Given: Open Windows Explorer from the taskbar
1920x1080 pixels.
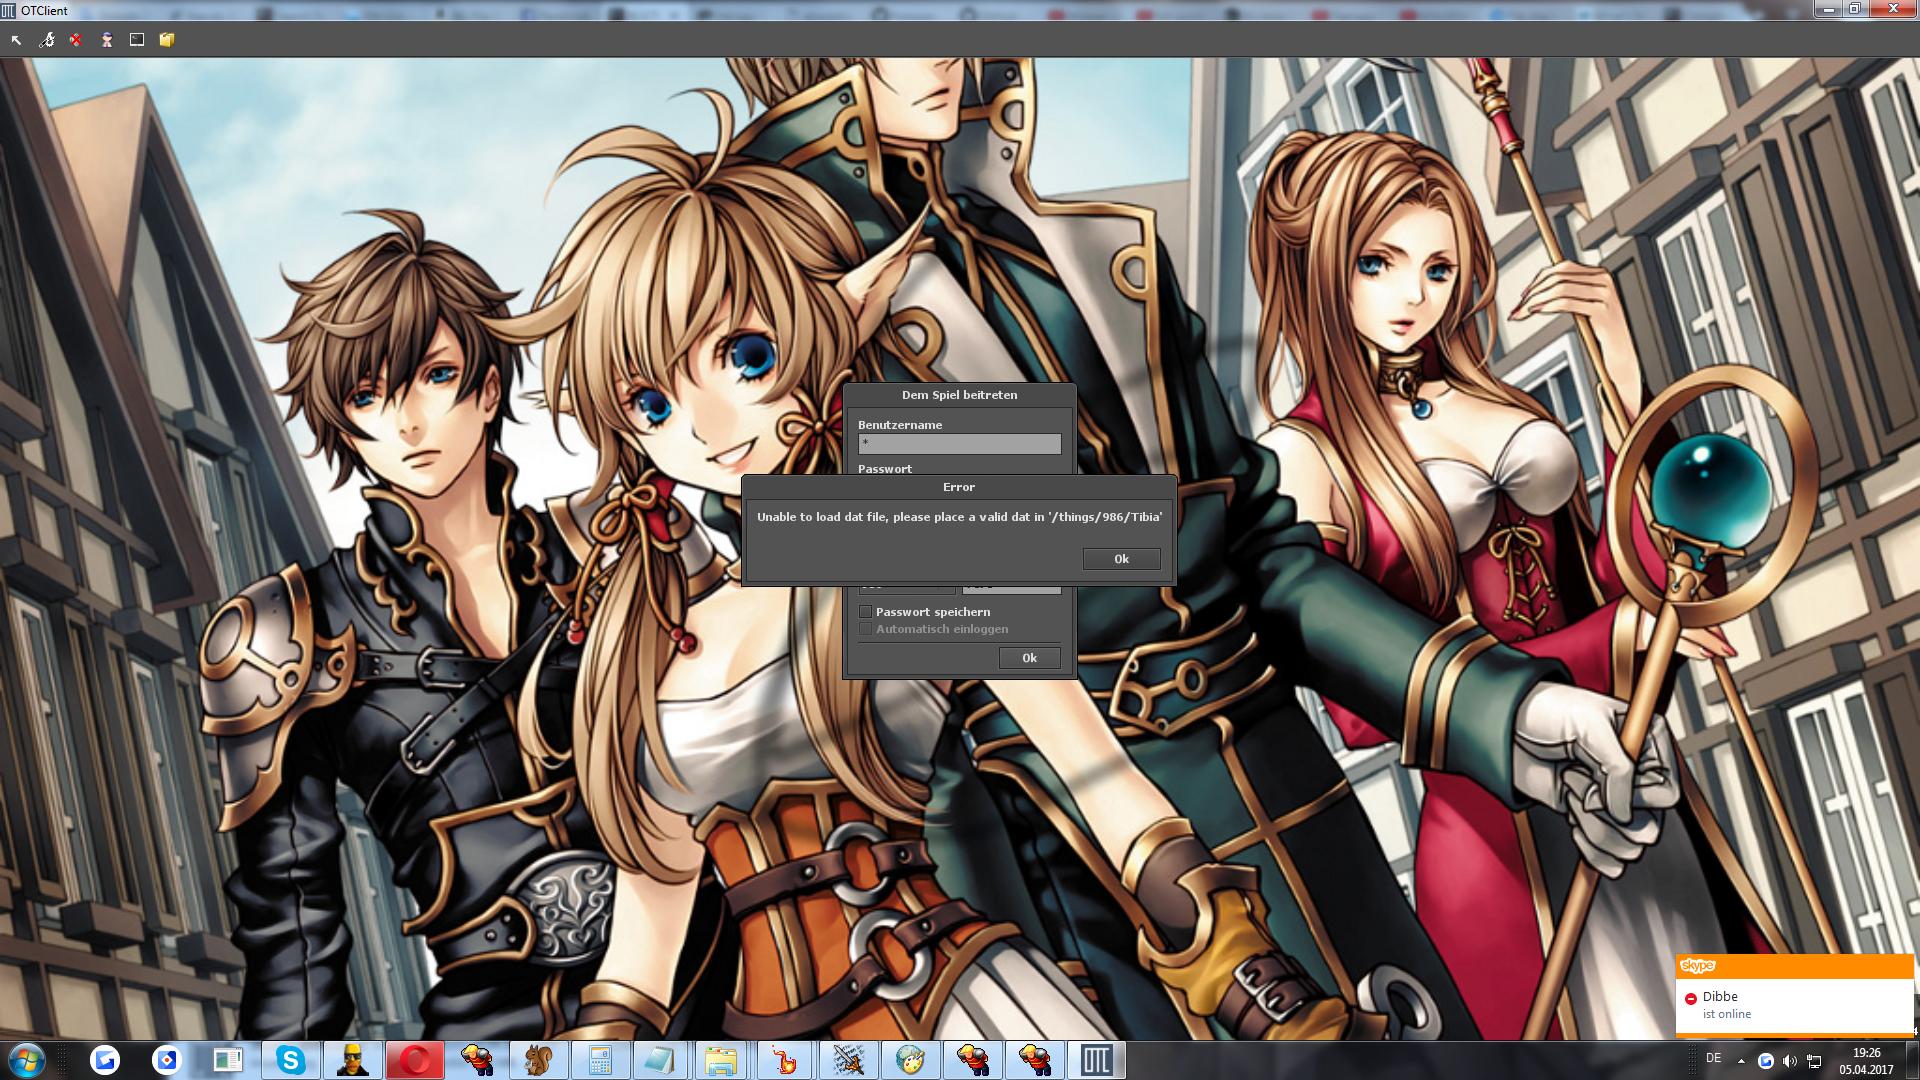Looking at the screenshot, I should tap(721, 1060).
